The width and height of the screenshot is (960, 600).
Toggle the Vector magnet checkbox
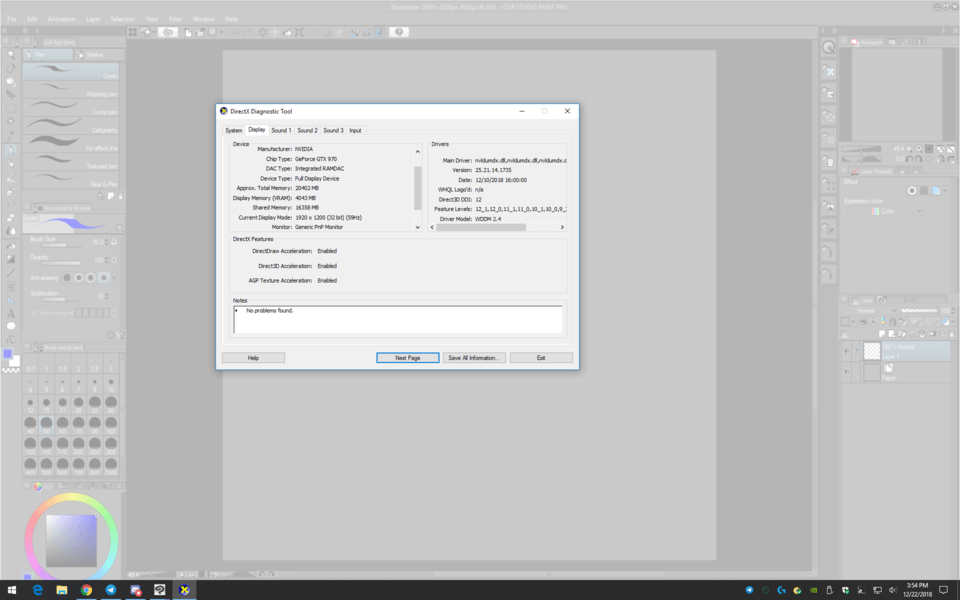34,313
